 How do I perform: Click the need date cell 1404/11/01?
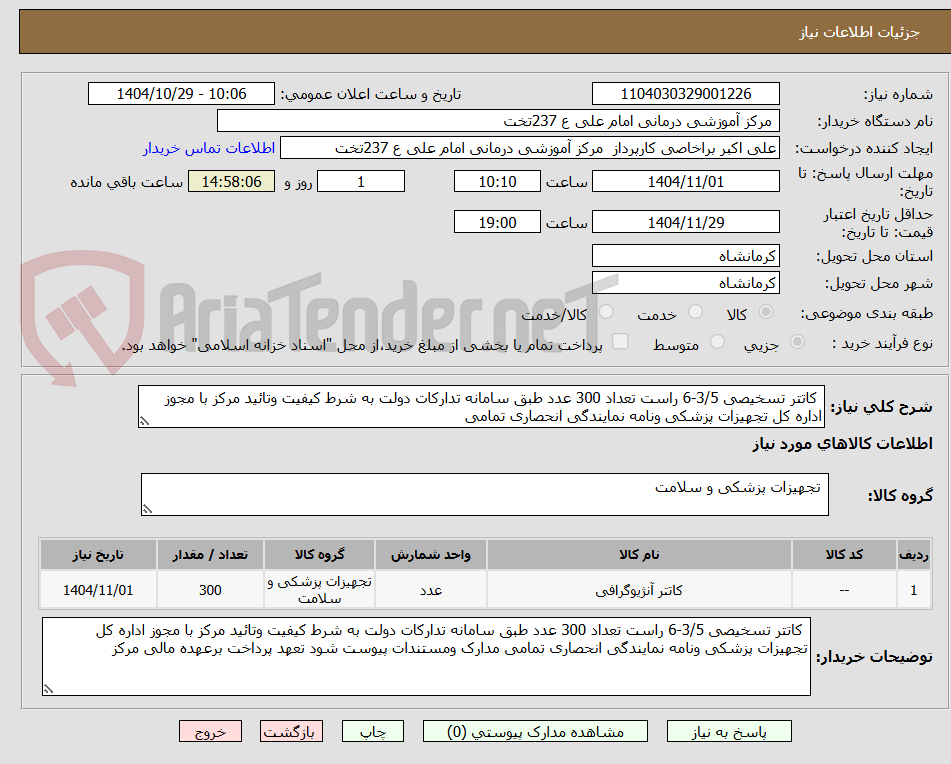(98, 590)
